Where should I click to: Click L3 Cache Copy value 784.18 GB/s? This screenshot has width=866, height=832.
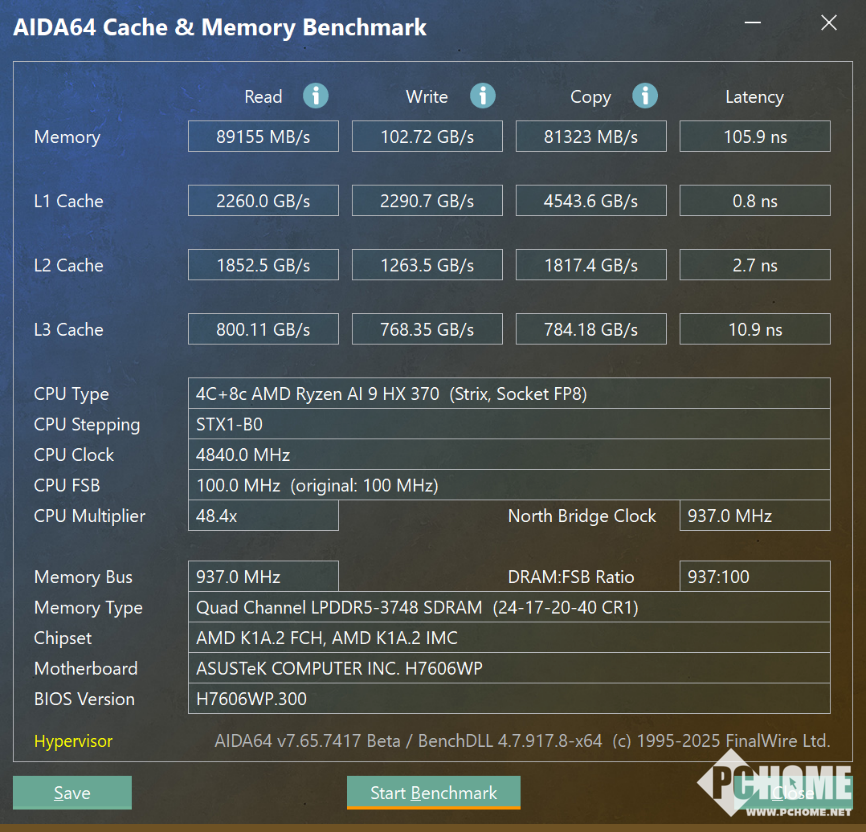point(591,329)
